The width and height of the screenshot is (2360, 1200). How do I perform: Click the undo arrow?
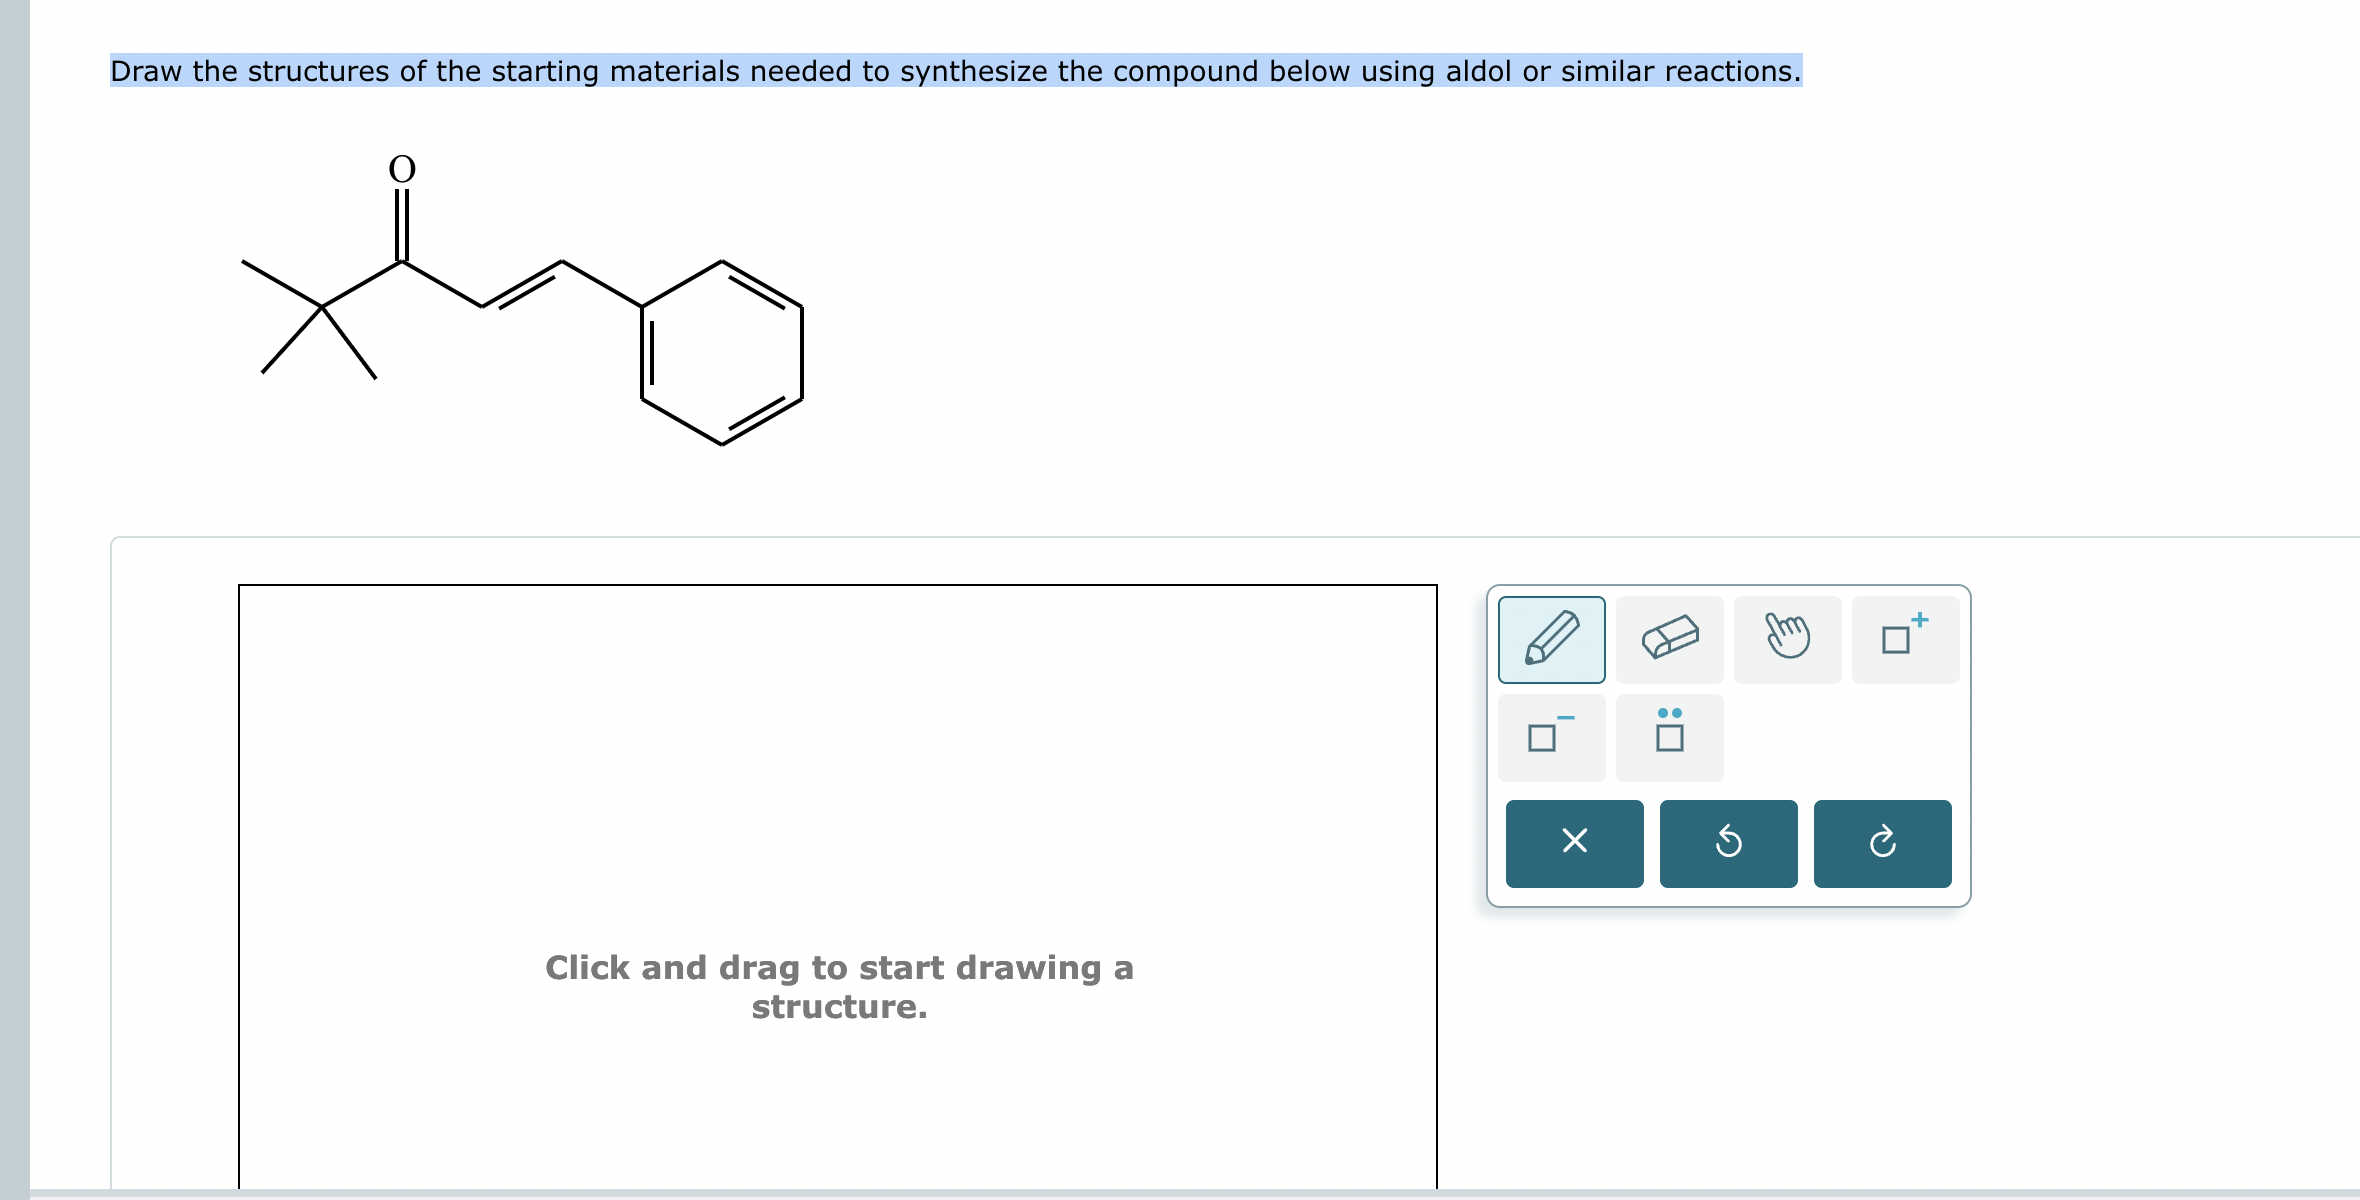coord(1728,843)
